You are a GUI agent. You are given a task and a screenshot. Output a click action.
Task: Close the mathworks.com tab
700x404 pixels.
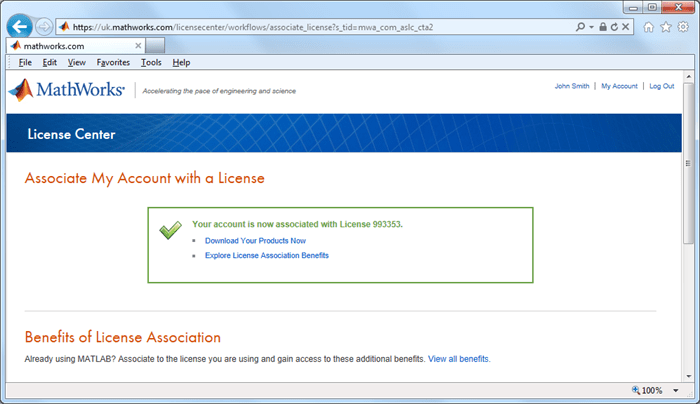[138, 46]
